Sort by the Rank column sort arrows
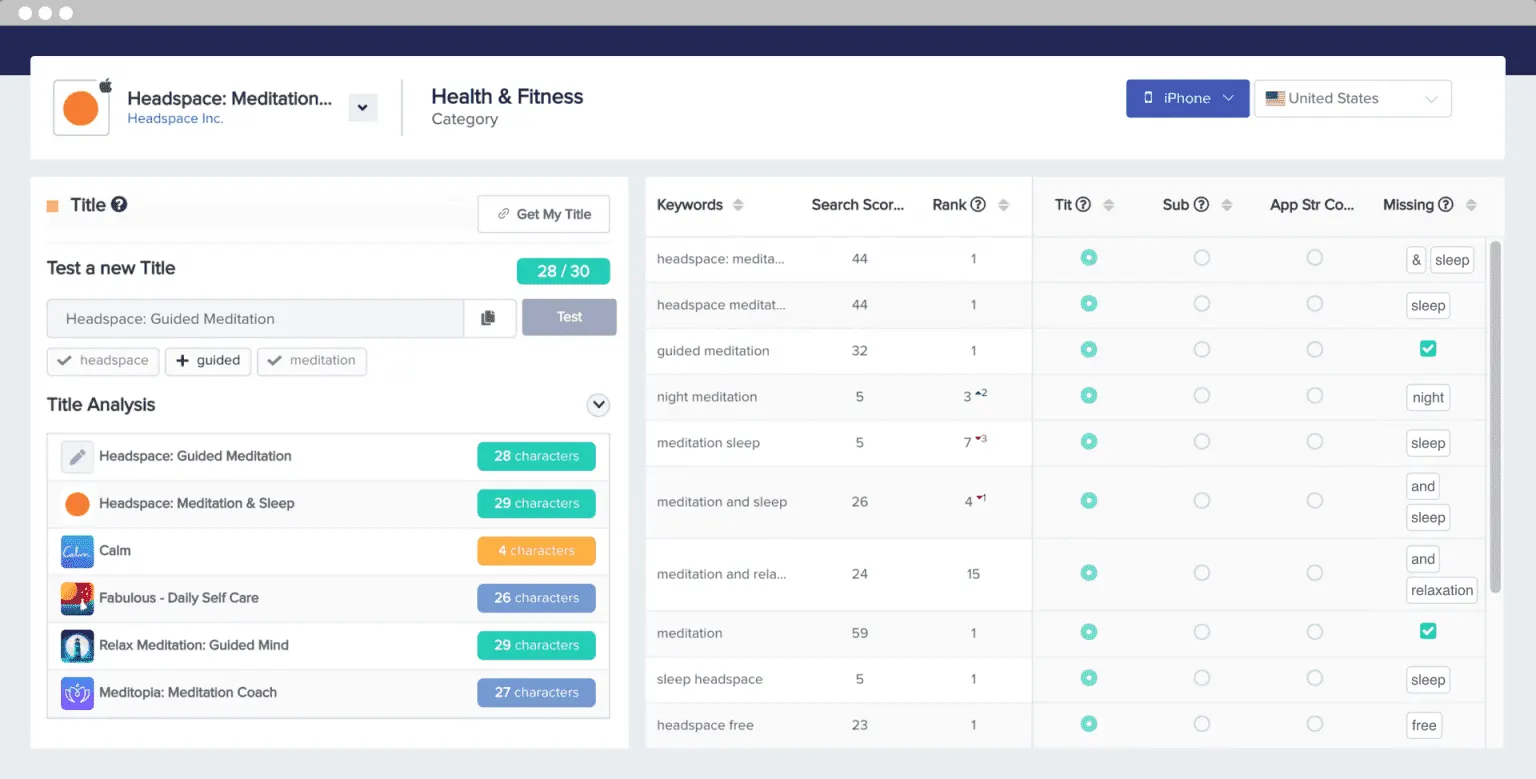 (1003, 205)
